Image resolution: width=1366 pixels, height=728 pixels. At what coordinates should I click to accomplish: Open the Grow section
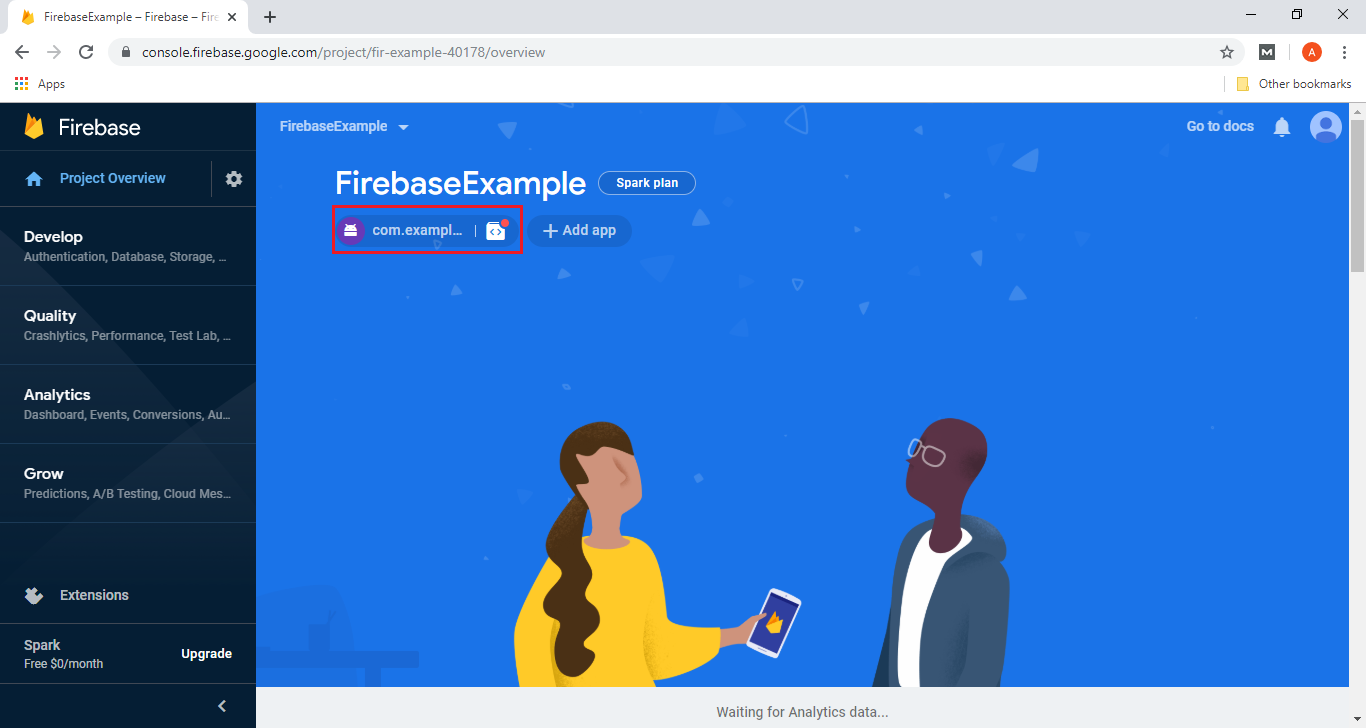tap(128, 483)
